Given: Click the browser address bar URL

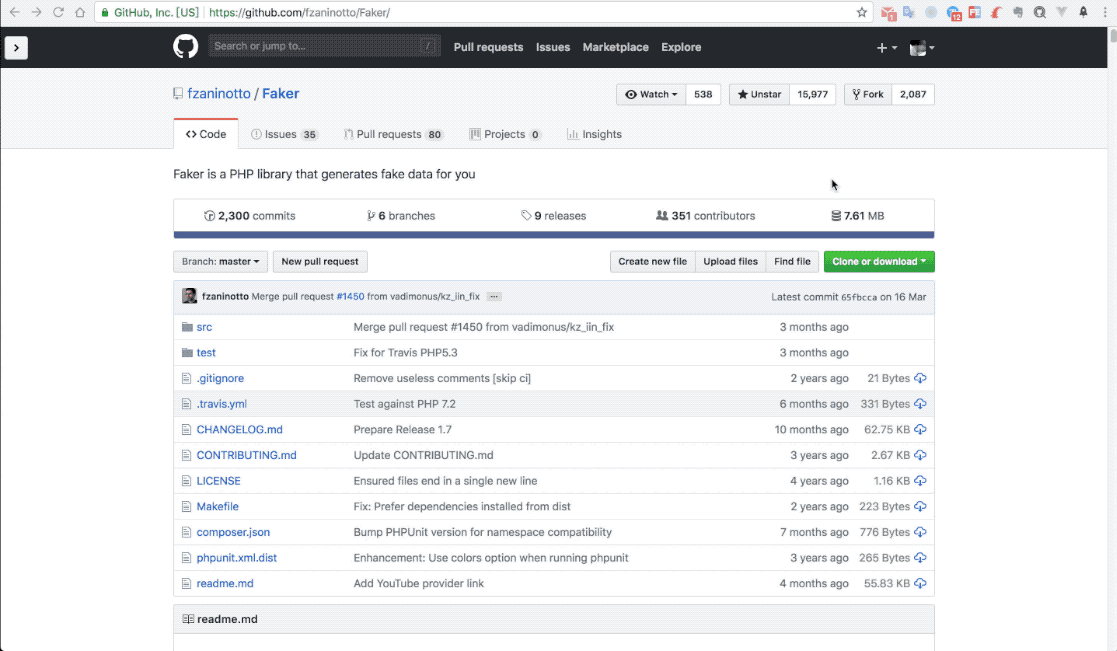Looking at the screenshot, I should (x=300, y=12).
